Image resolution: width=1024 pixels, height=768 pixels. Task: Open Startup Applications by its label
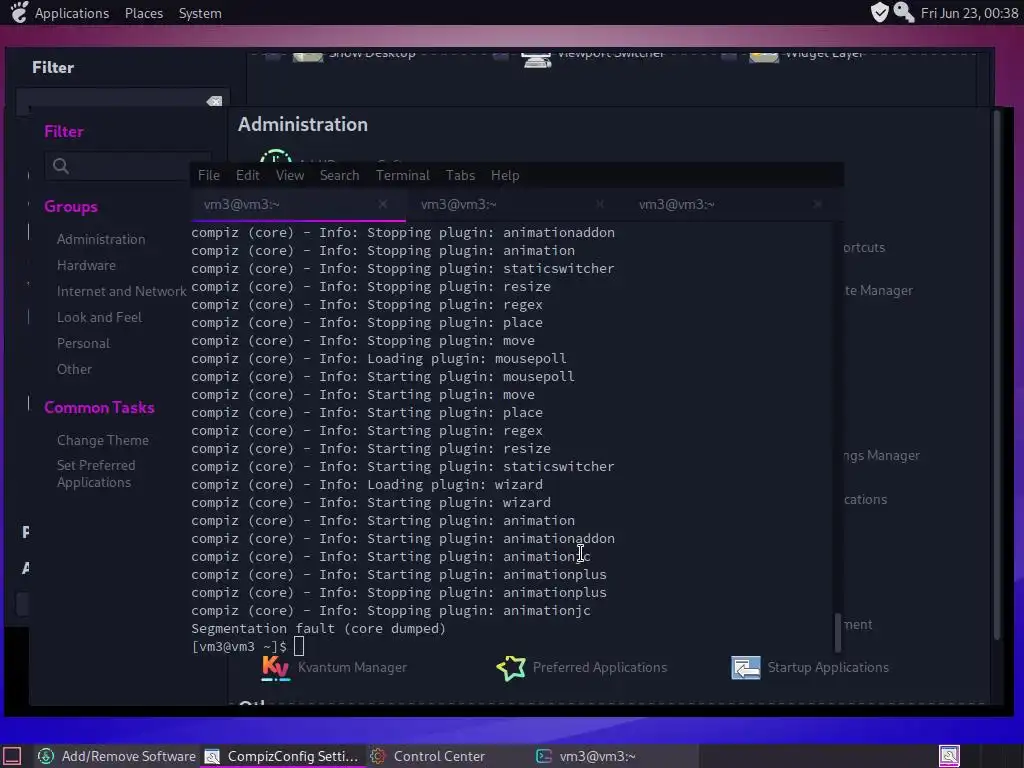(828, 667)
